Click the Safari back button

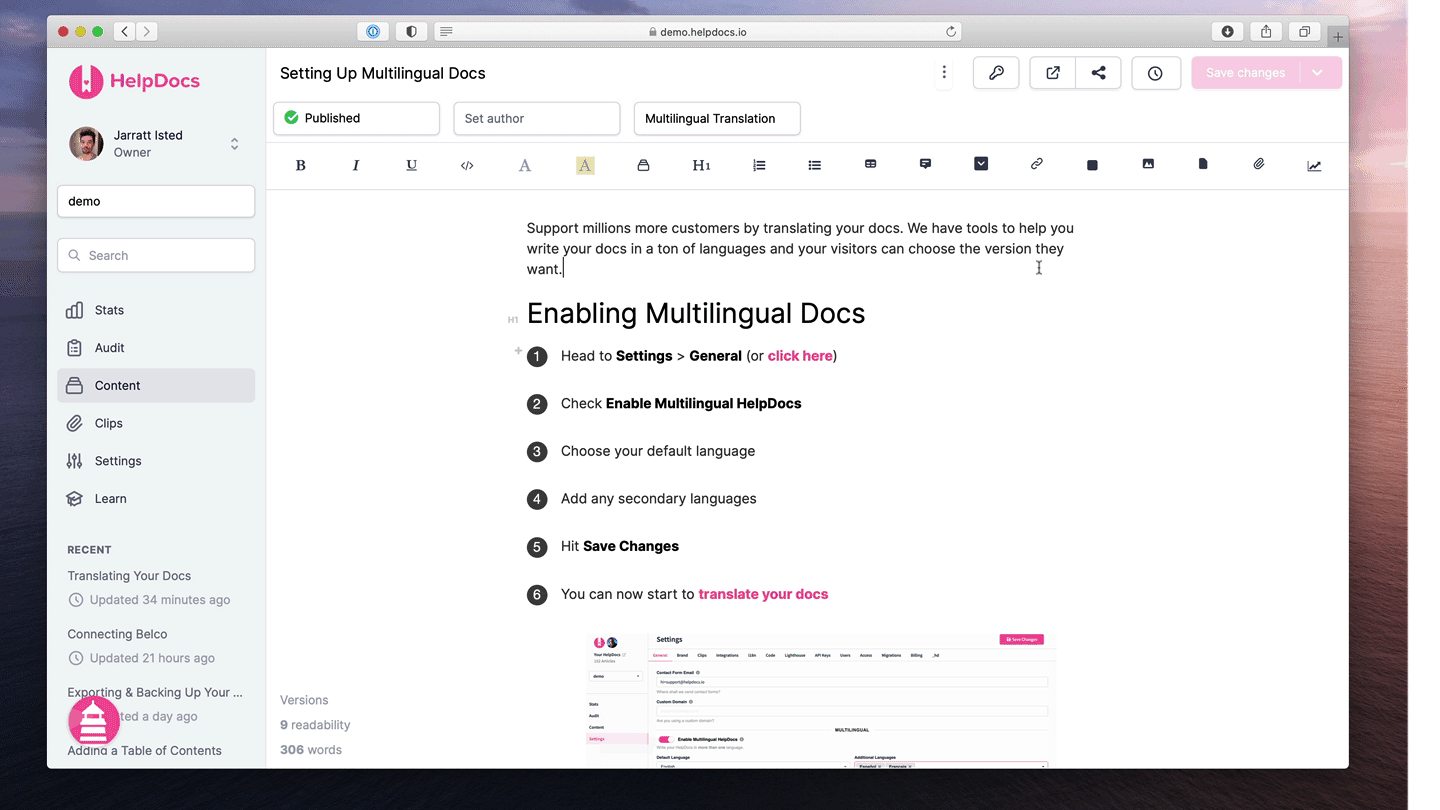125,32
